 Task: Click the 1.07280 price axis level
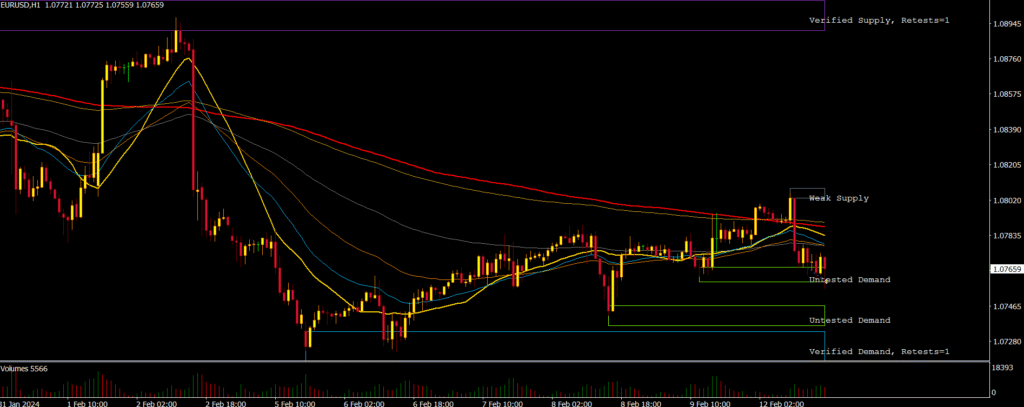tap(1004, 342)
